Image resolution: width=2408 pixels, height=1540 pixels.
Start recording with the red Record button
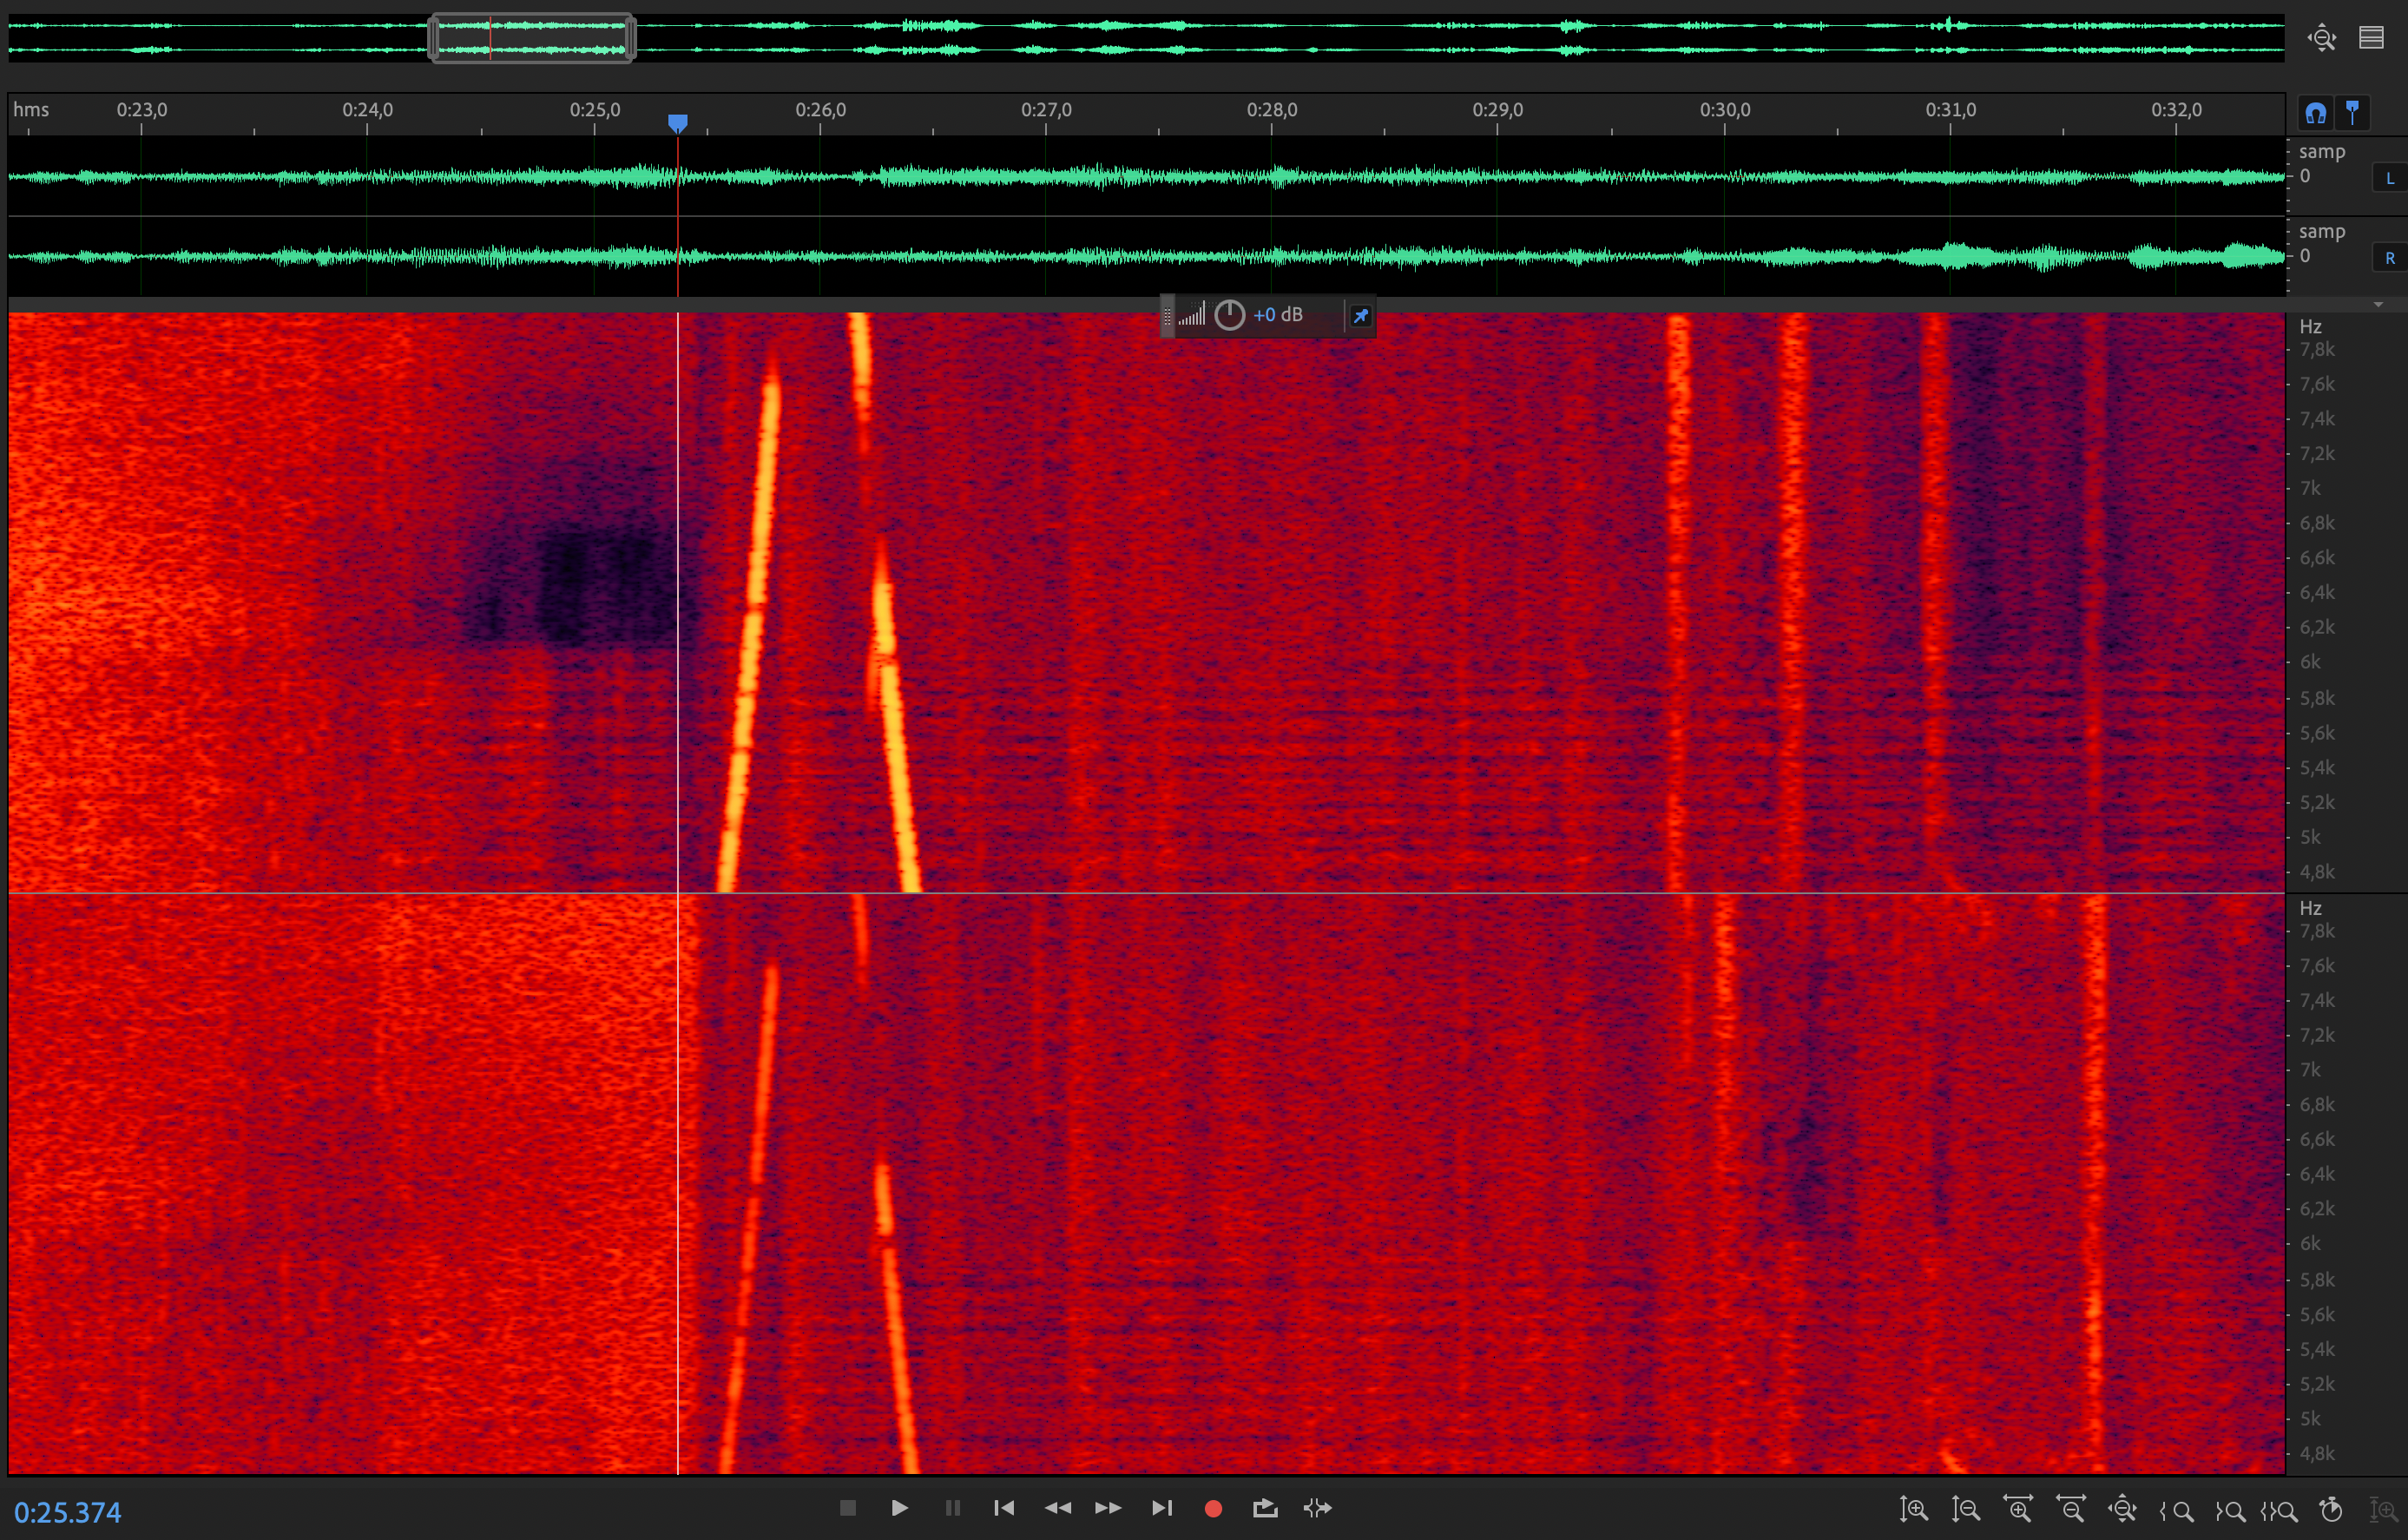(x=1213, y=1508)
